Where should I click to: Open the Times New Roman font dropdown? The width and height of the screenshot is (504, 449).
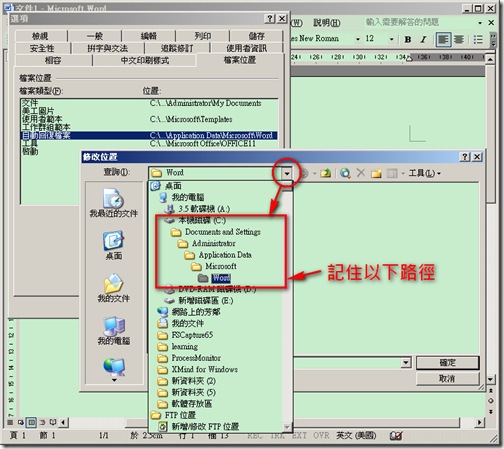358,39
